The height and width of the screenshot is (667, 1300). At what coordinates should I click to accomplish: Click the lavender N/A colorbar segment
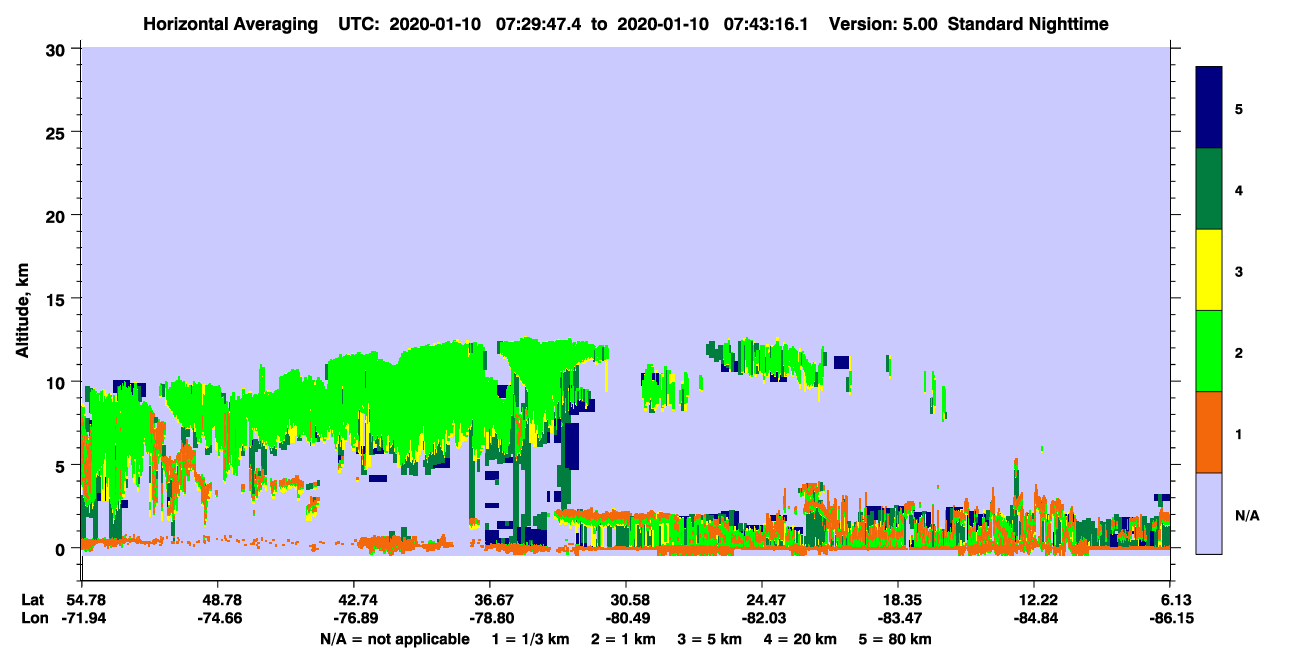(1209, 513)
